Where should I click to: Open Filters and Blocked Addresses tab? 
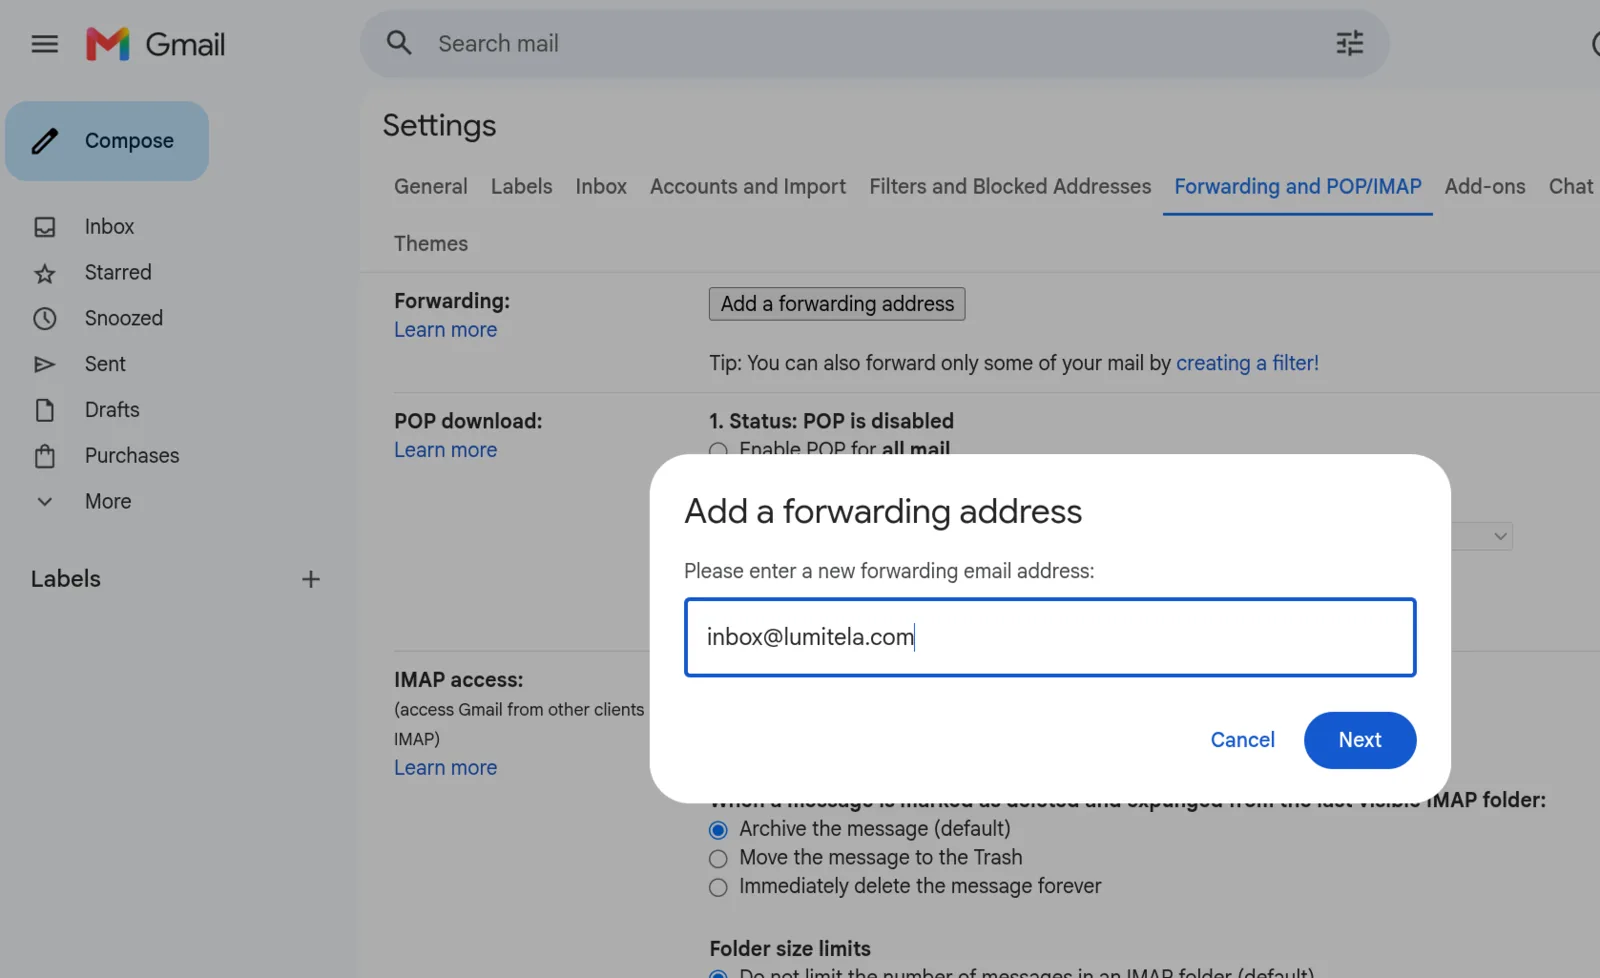1010,187
